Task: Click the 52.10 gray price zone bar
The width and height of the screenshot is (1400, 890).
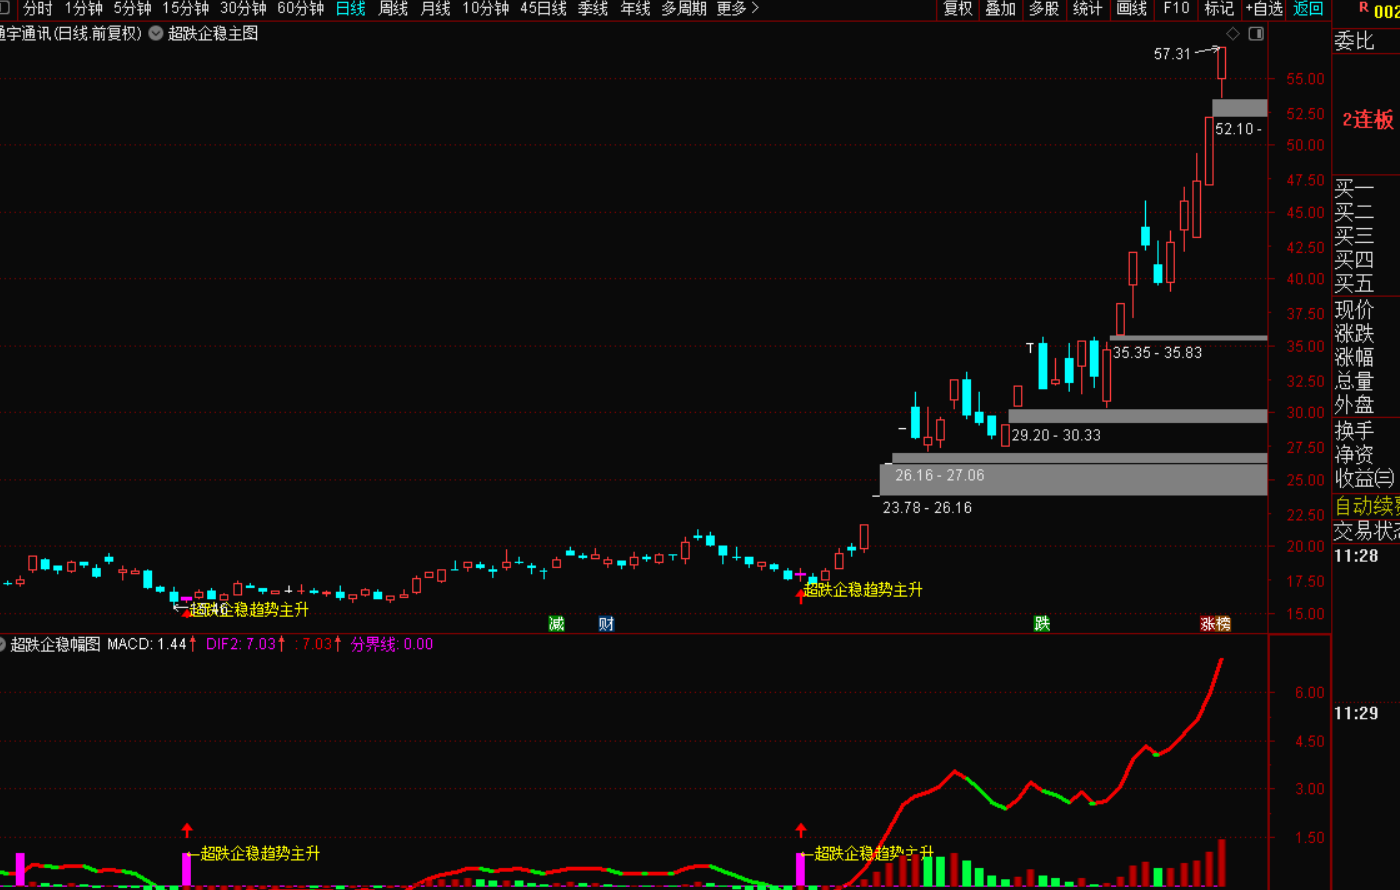Action: point(1239,108)
